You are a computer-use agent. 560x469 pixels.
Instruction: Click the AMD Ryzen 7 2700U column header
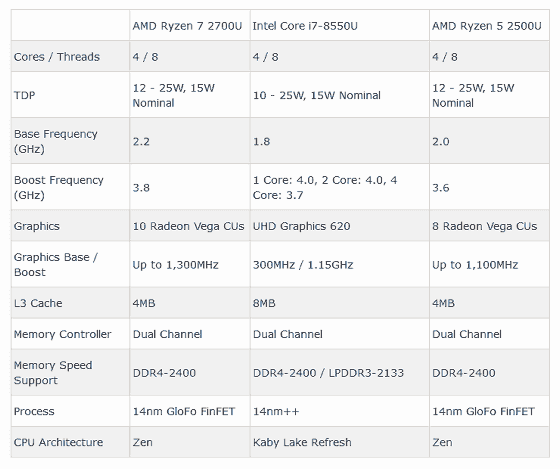click(190, 25)
